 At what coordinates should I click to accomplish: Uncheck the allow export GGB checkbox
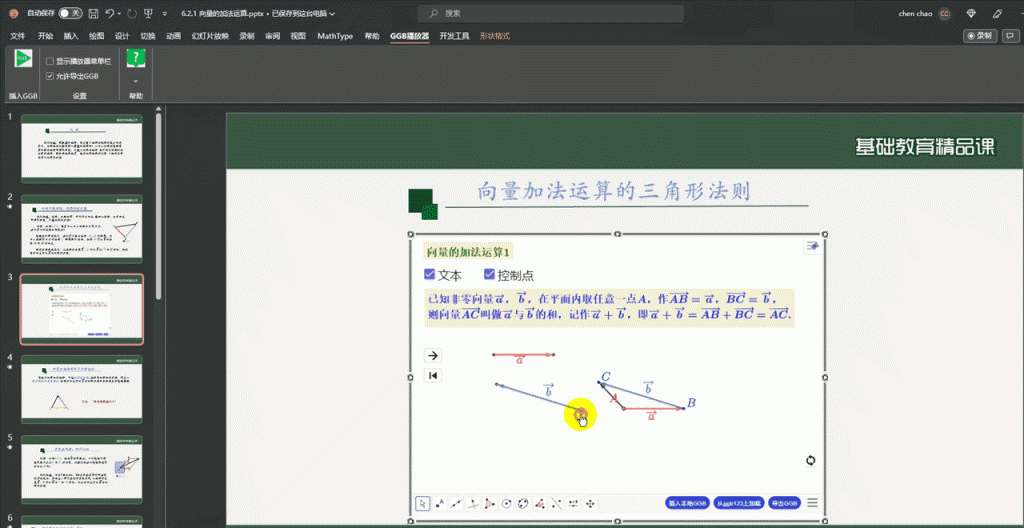click(50, 76)
